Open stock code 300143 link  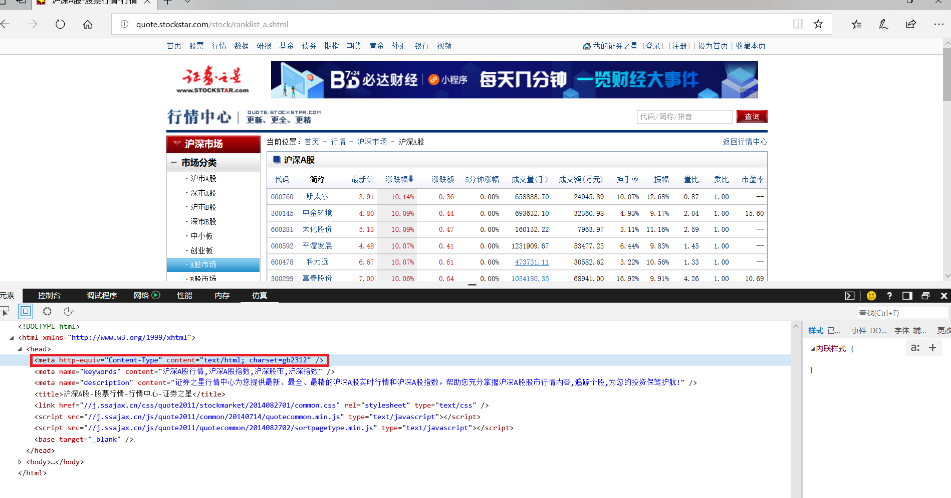pyautogui.click(x=282, y=213)
